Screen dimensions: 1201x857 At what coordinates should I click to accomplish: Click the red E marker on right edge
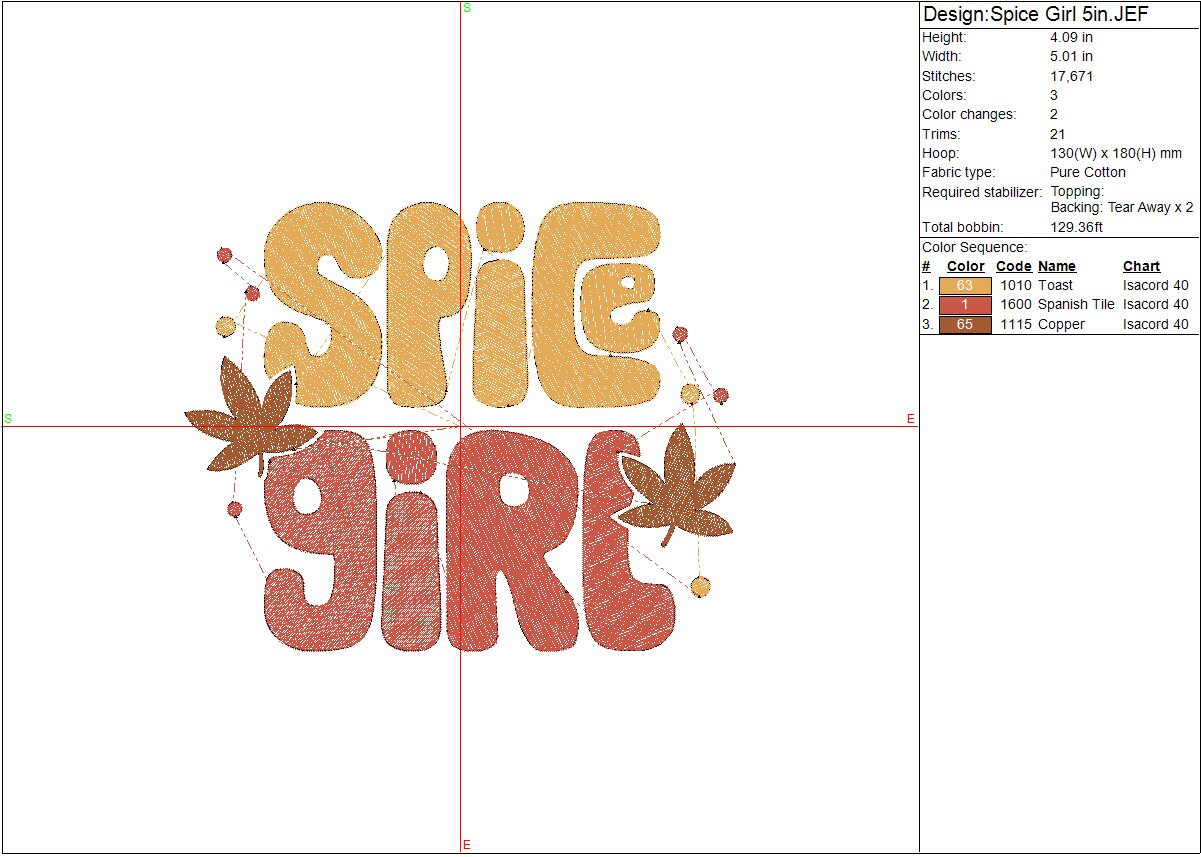[910, 419]
